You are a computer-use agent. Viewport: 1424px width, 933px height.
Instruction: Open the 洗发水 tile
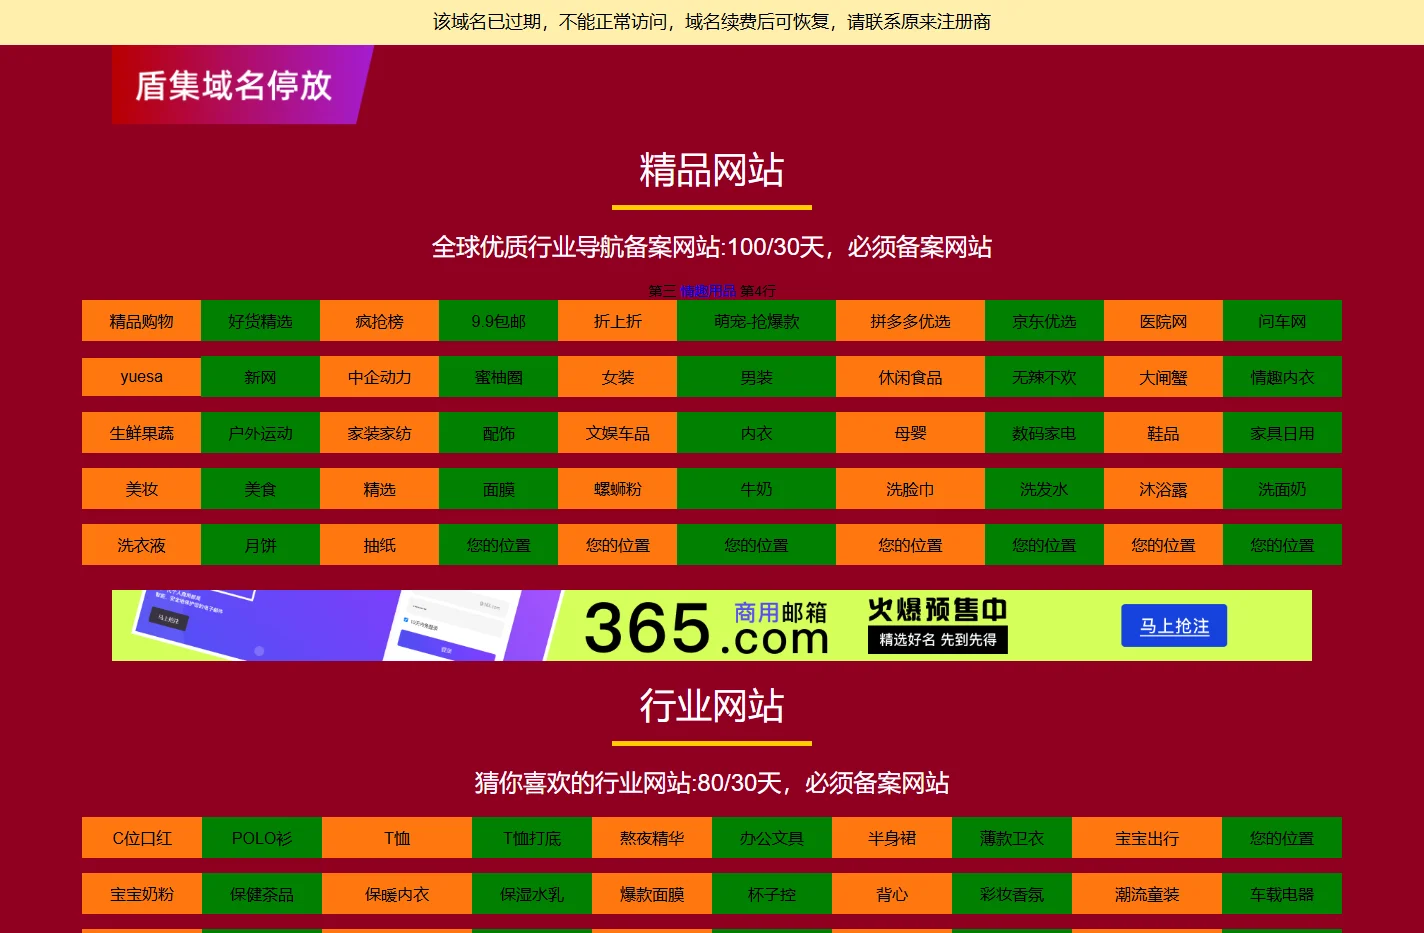click(1044, 489)
